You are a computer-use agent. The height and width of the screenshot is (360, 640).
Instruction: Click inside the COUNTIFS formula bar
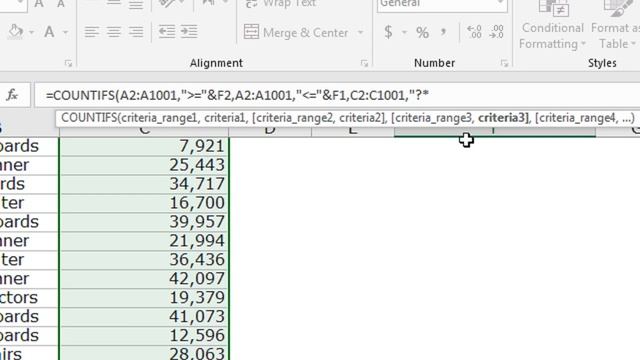[337, 95]
